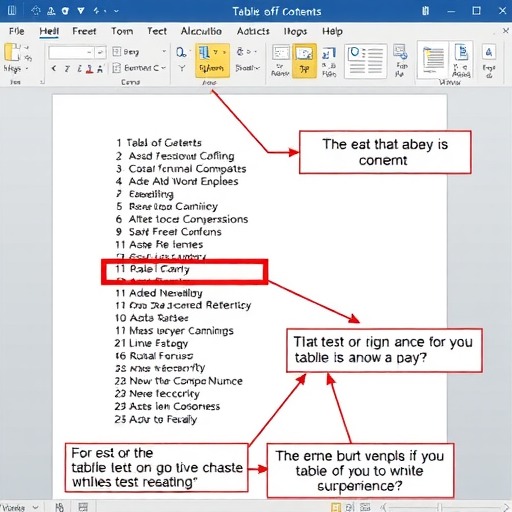The width and height of the screenshot is (512, 512).
Task: Open the quick access toolbar dropdown arrow
Action: coord(116,11)
